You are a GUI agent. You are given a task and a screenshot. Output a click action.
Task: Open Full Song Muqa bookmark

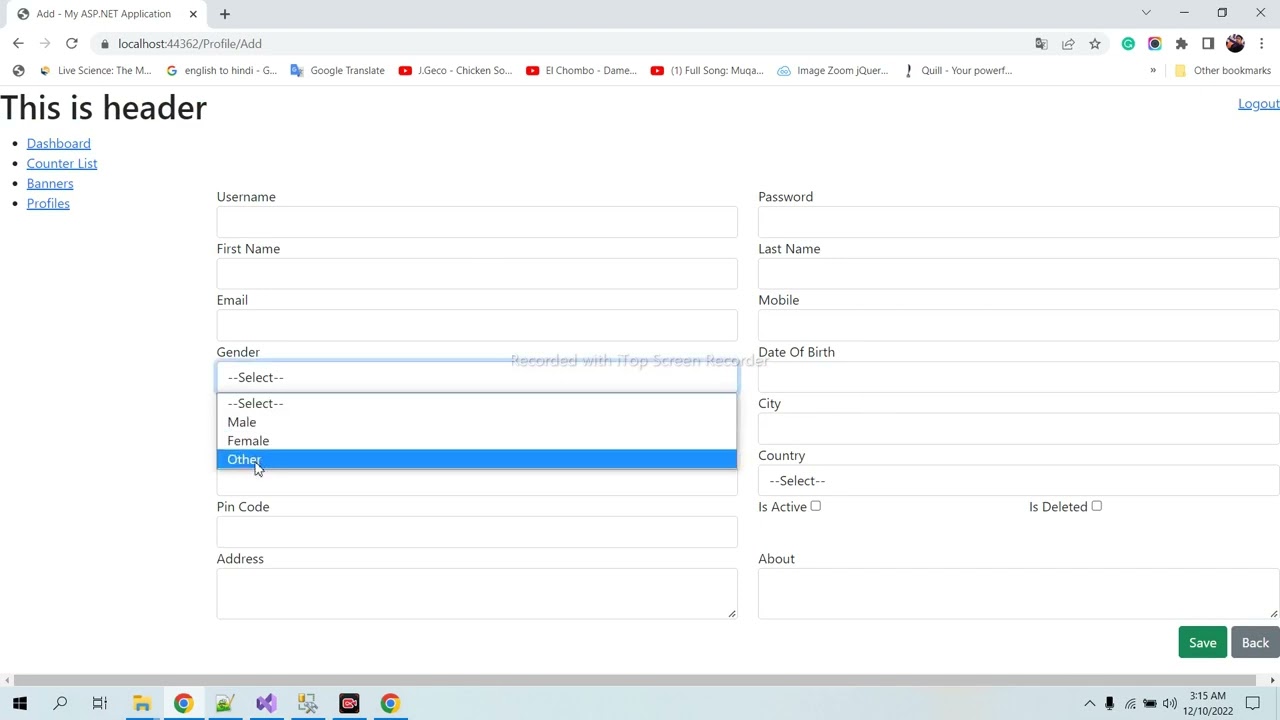(x=707, y=71)
